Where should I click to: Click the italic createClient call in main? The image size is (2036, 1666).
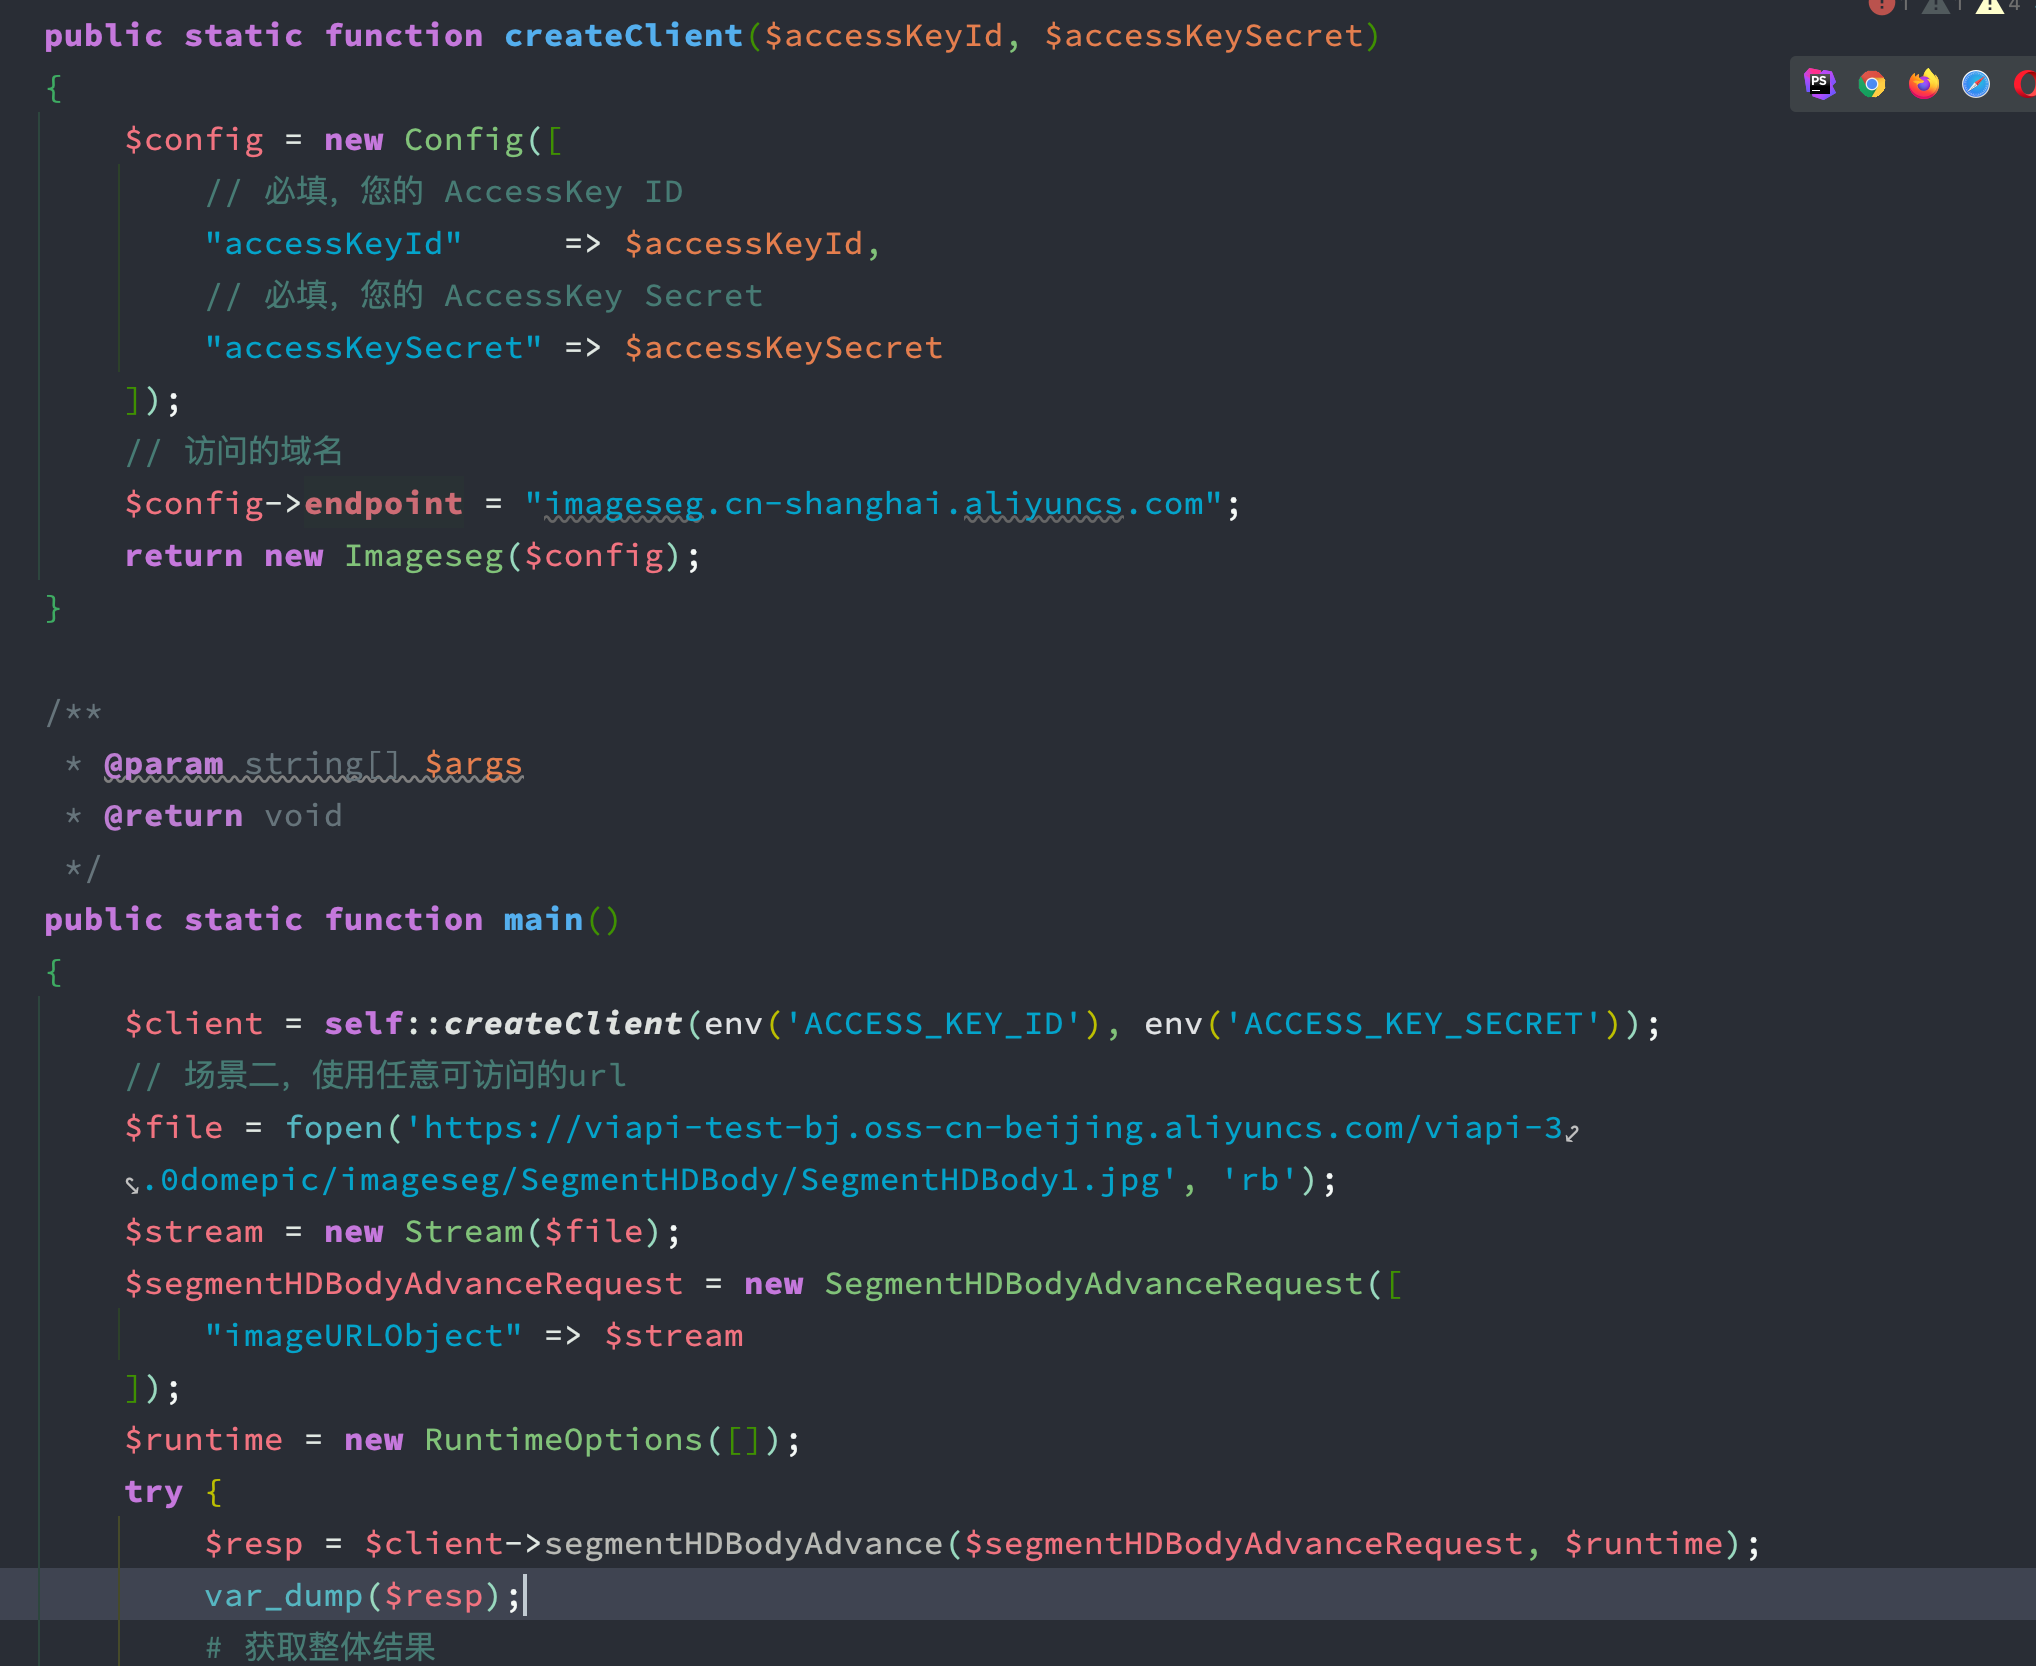pyautogui.click(x=562, y=1024)
